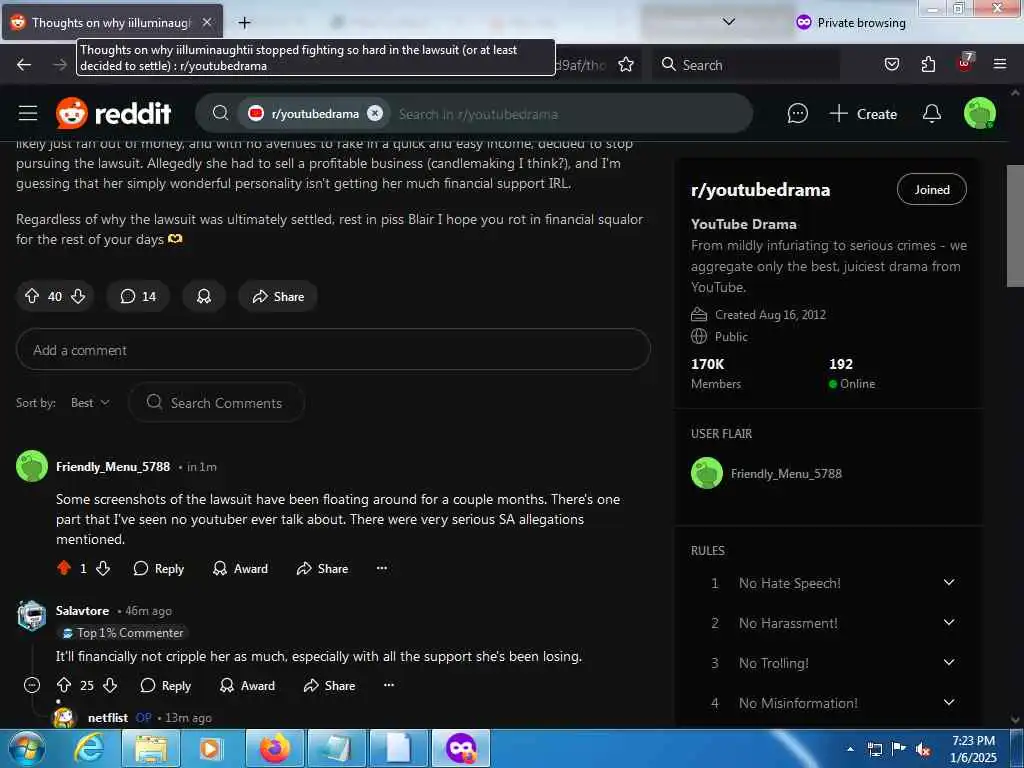Open notifications bell

931,114
